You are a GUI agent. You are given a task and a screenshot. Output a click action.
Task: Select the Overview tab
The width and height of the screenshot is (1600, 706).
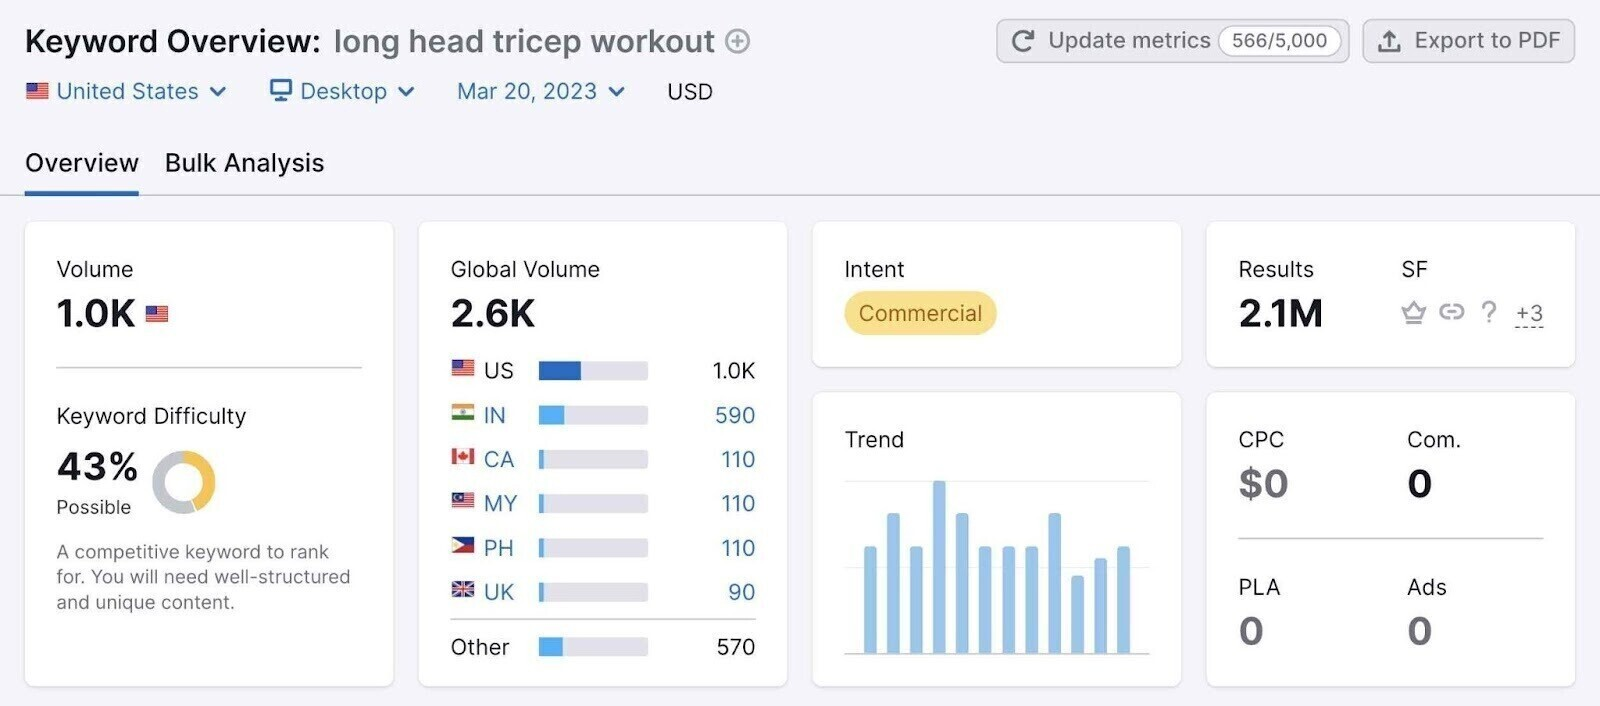[x=82, y=163]
